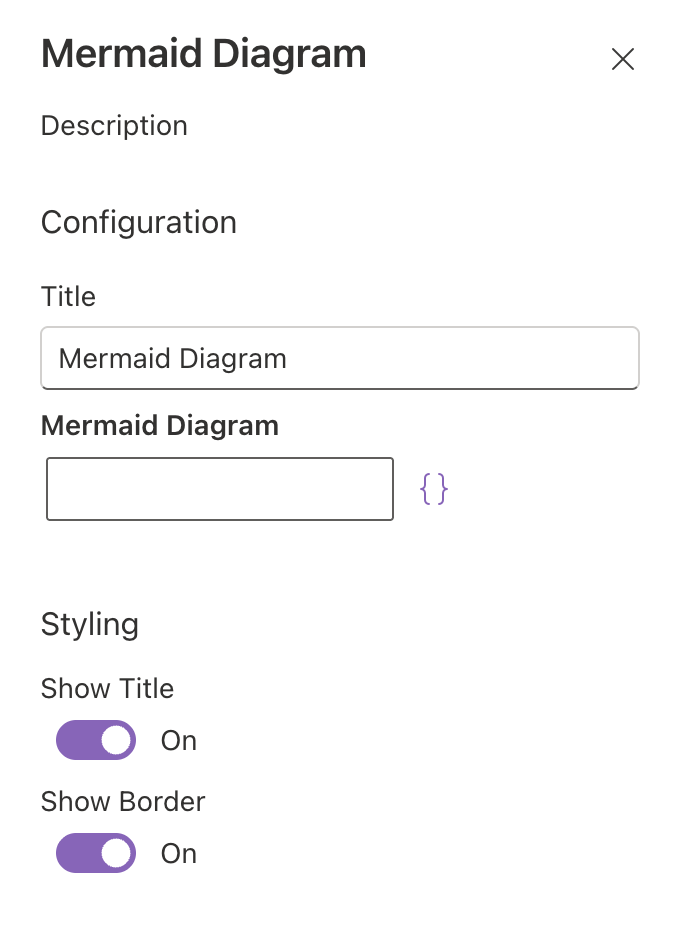
Task: Focus the empty Mermaid Diagram input box
Action: (x=220, y=489)
